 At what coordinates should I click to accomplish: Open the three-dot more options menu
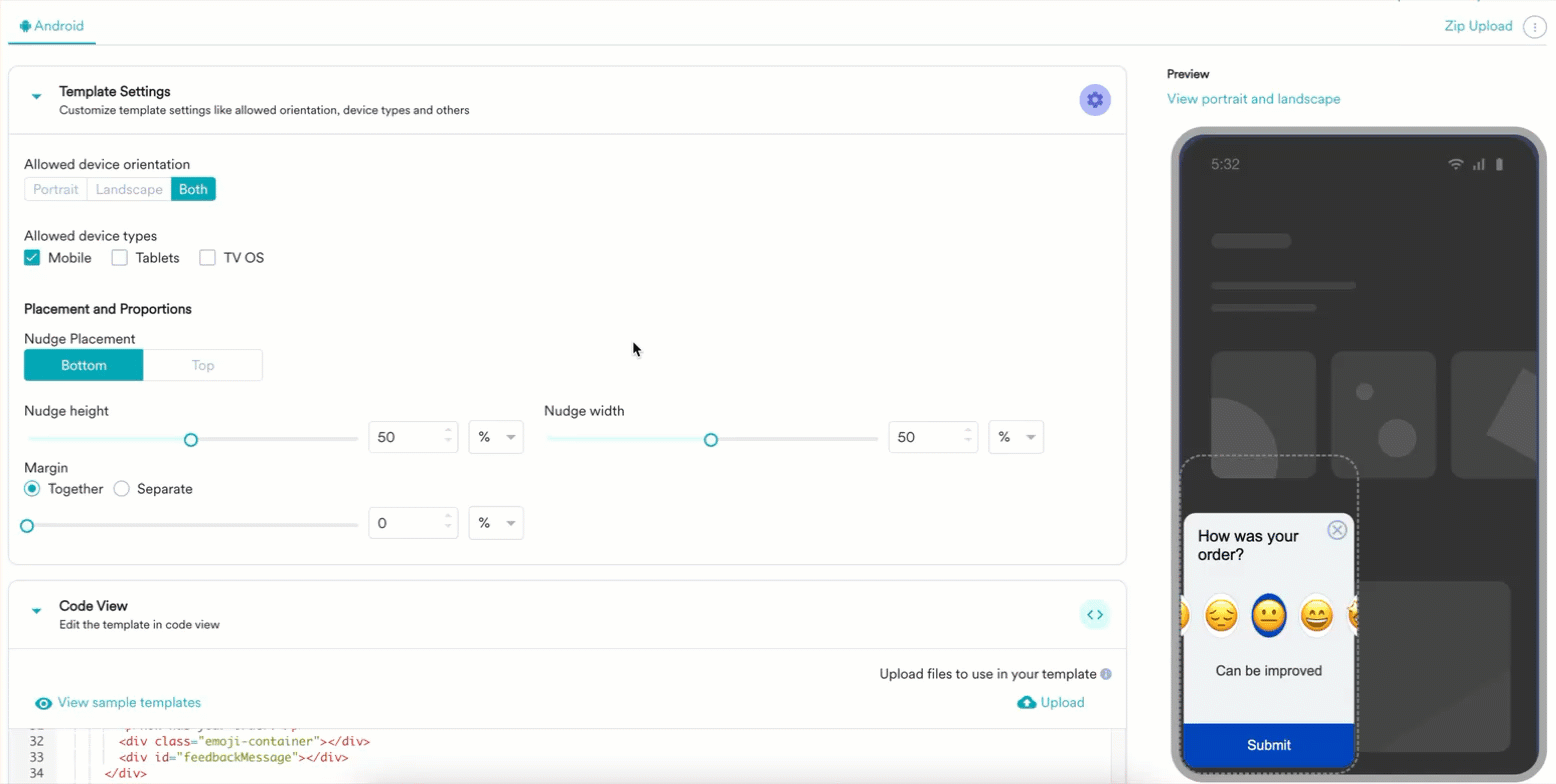coord(1534,27)
